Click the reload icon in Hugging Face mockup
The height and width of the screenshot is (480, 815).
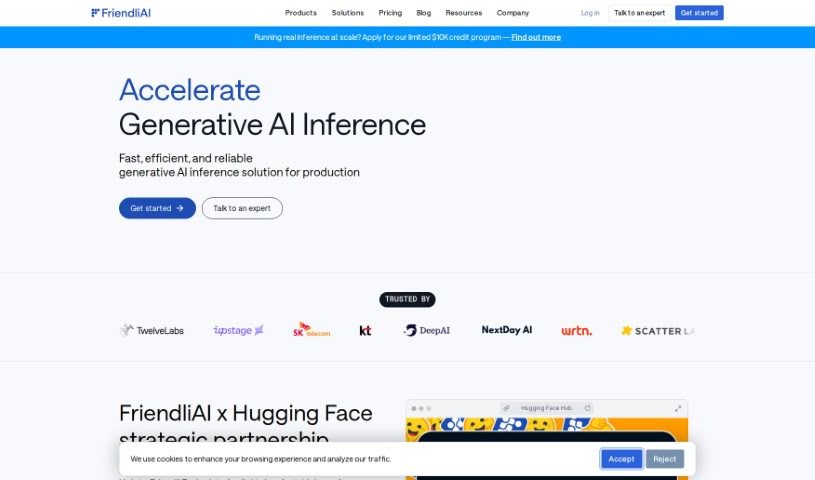click(x=587, y=408)
